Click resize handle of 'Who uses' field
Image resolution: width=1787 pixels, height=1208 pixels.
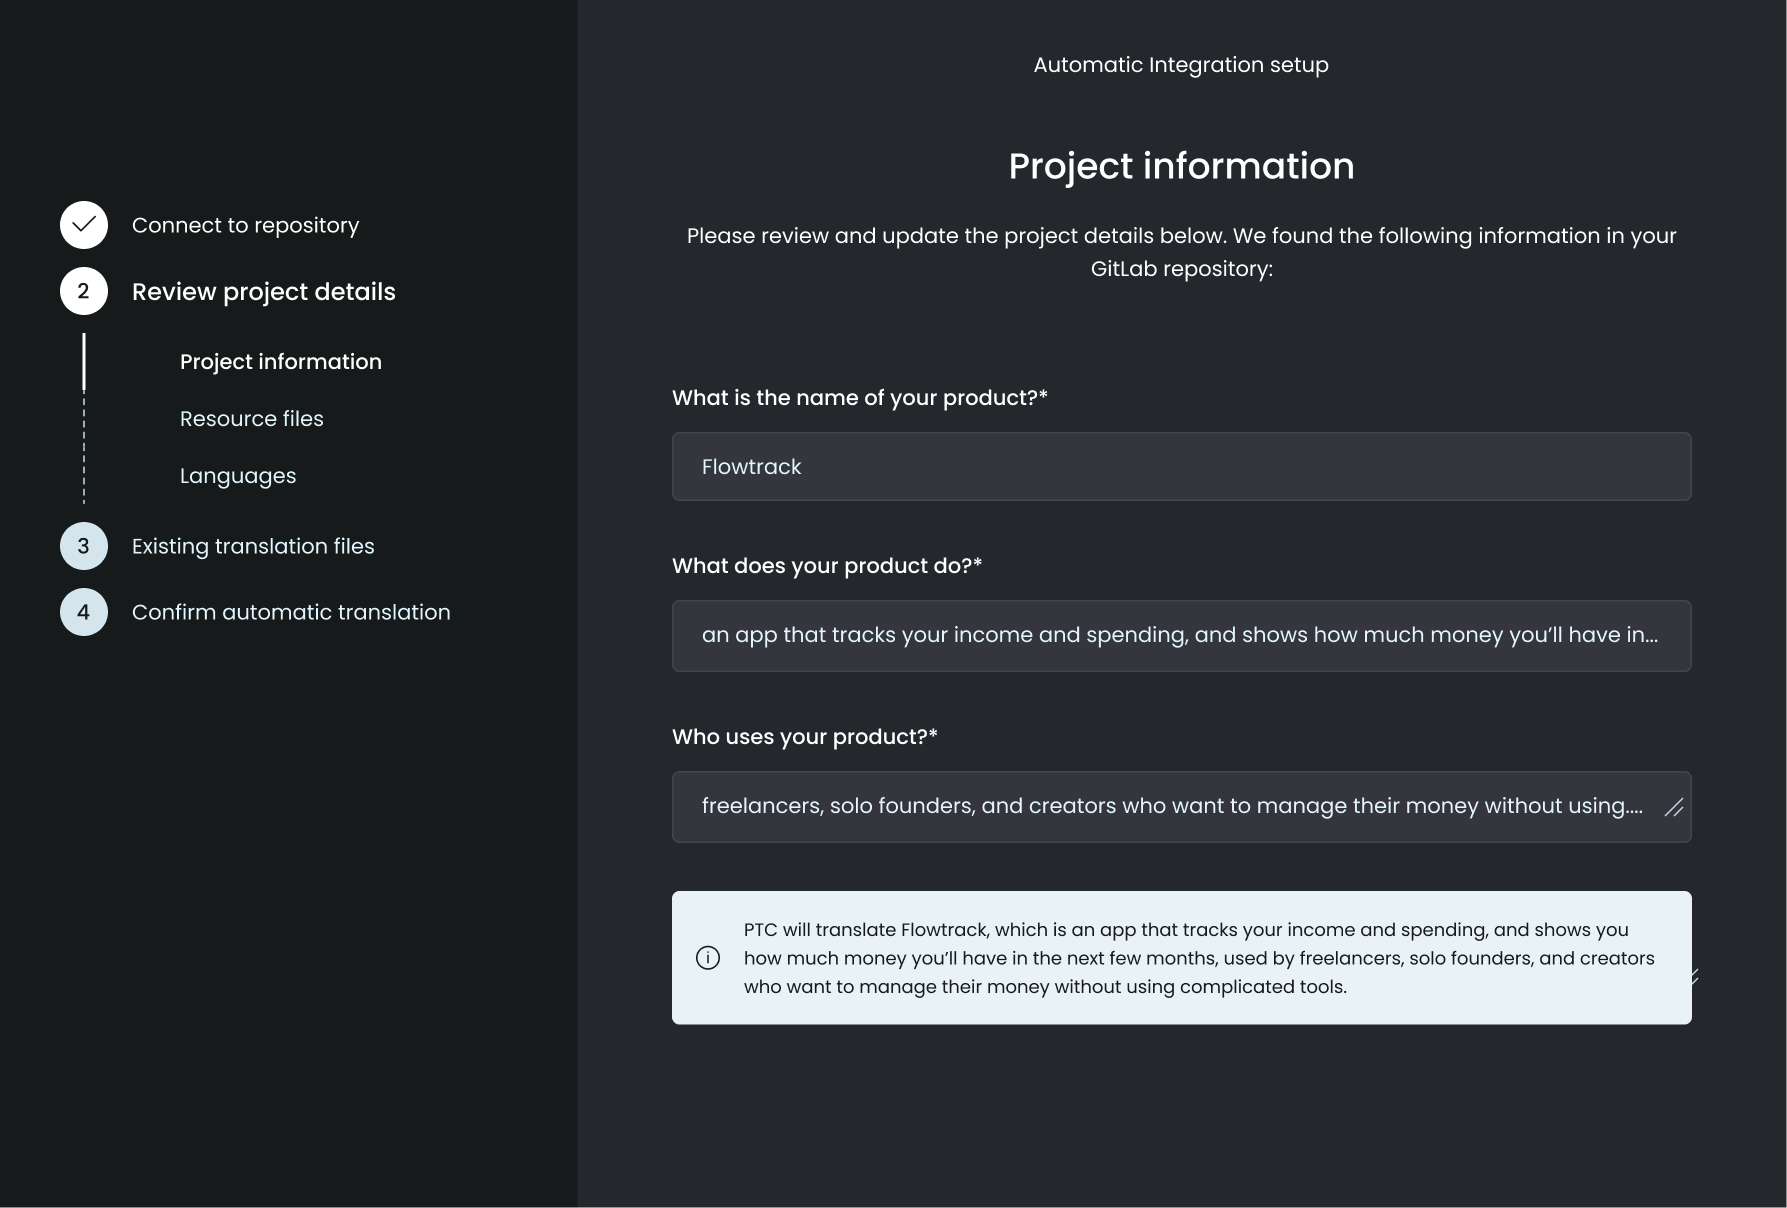1673,807
